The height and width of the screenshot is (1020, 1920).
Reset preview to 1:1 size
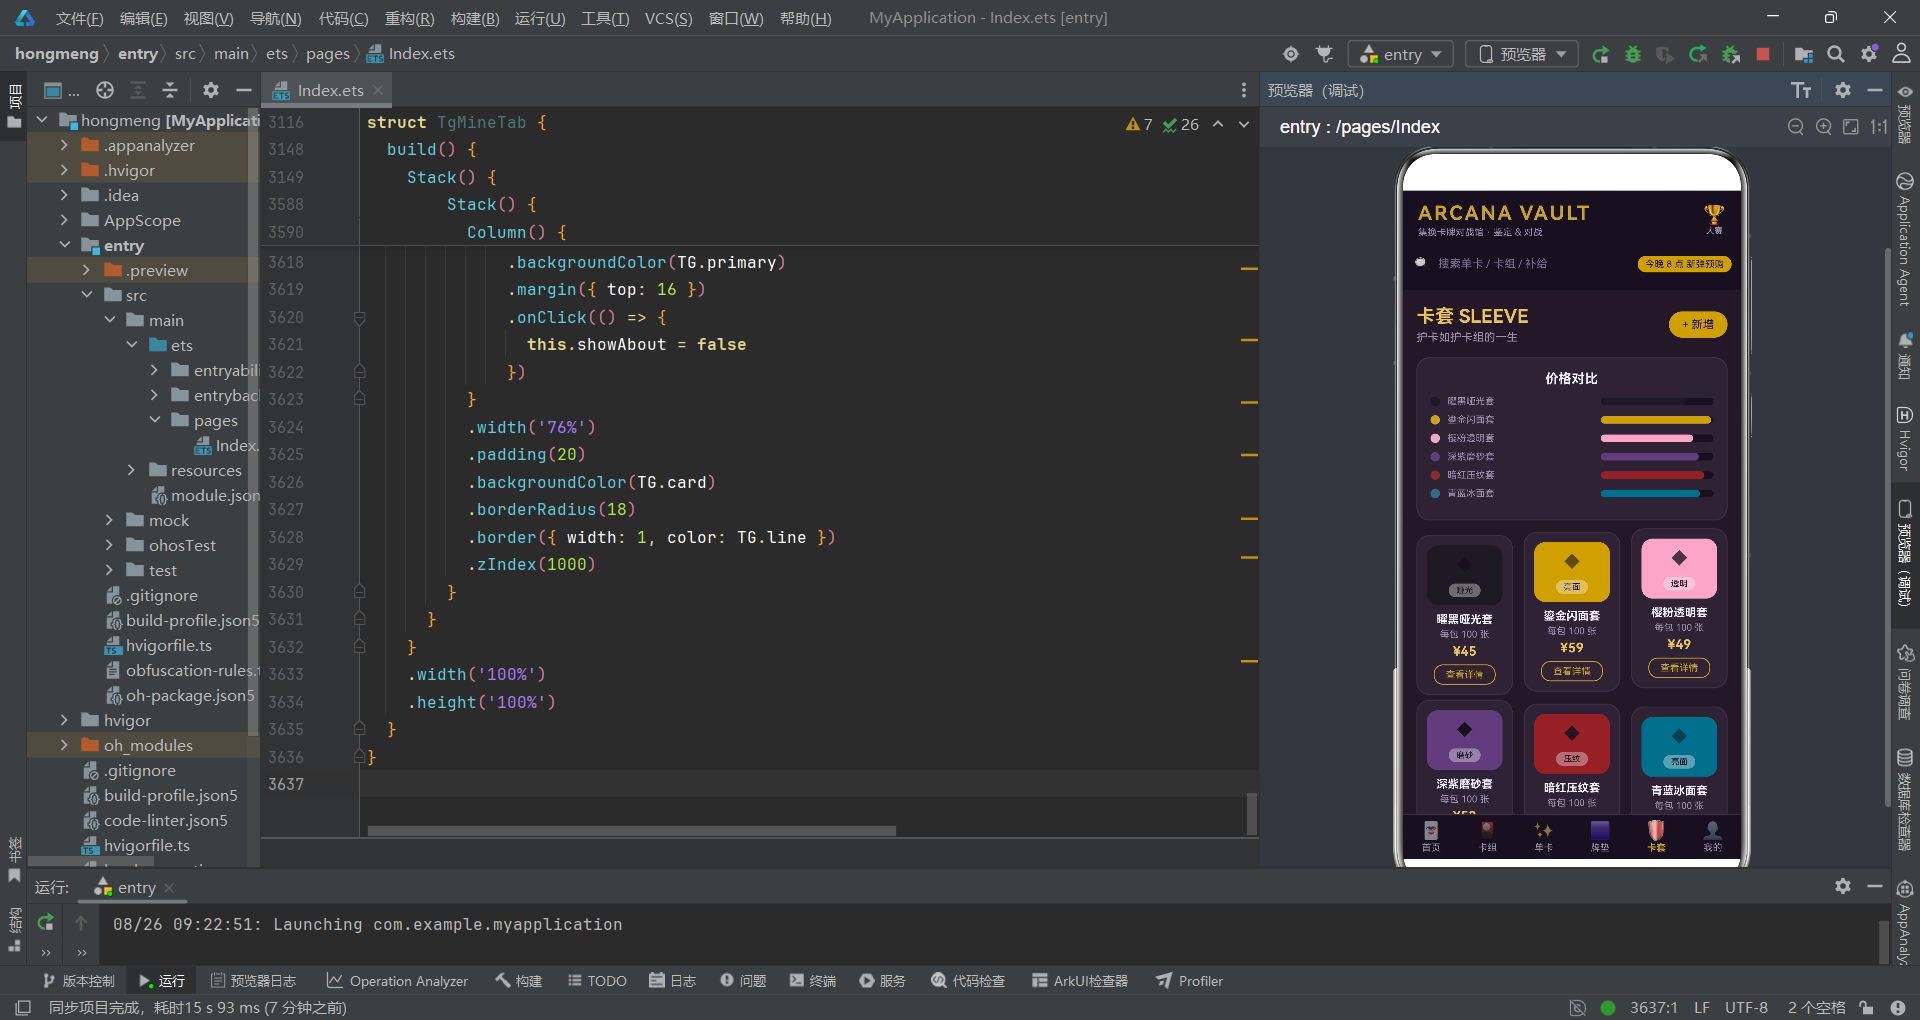pos(1879,127)
